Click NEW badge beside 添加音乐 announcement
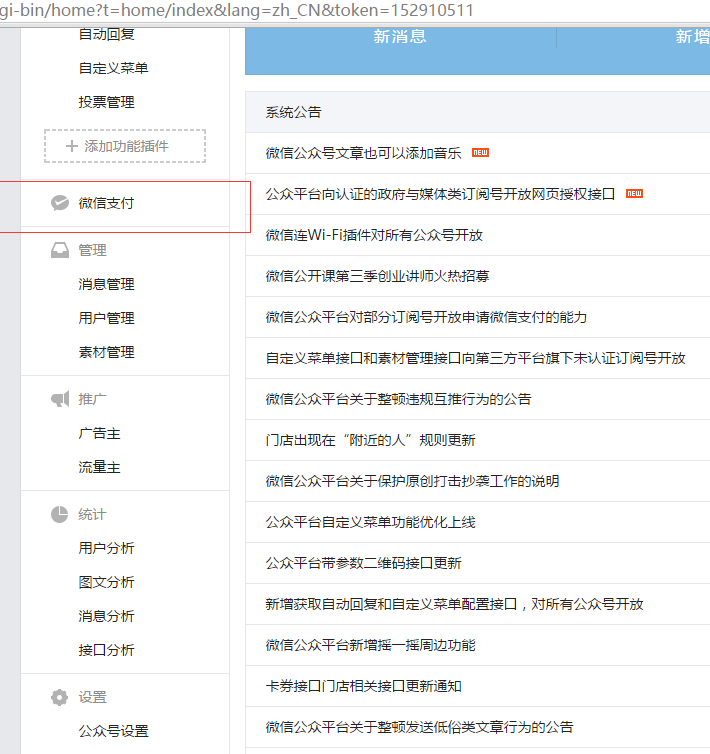This screenshot has height=754, width=710. (x=480, y=152)
